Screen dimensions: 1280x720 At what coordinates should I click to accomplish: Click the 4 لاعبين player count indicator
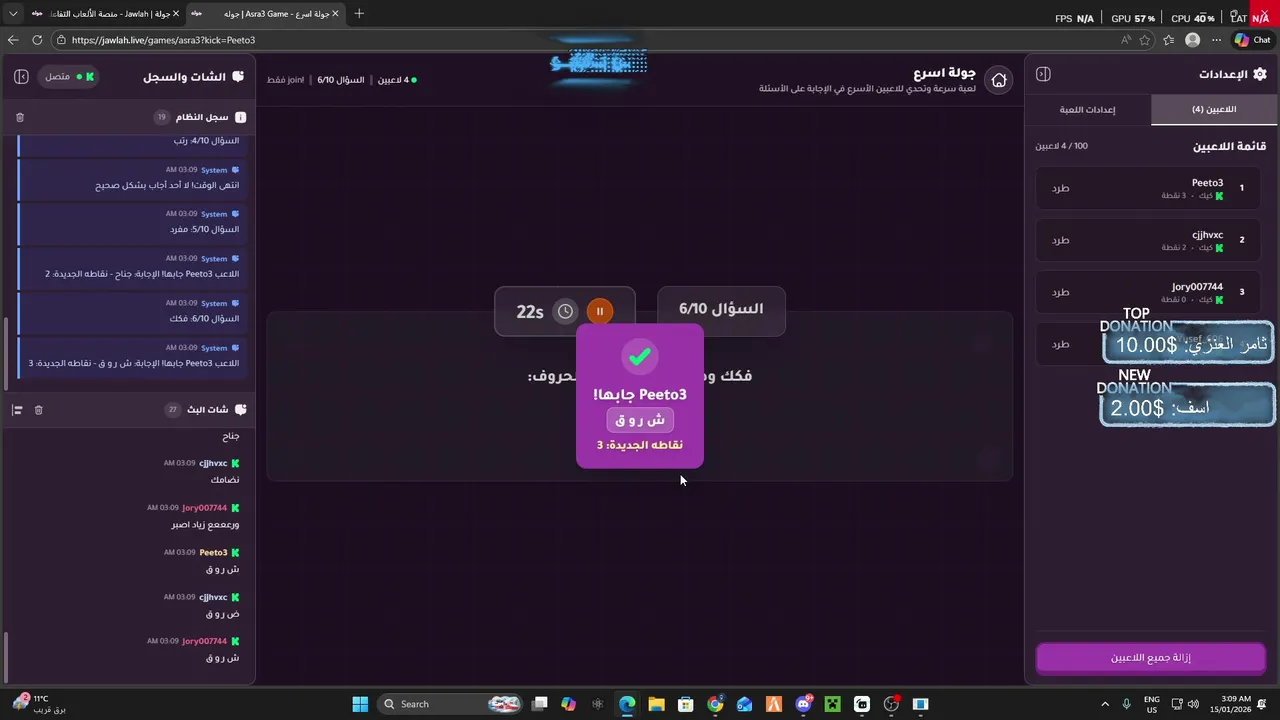397,80
